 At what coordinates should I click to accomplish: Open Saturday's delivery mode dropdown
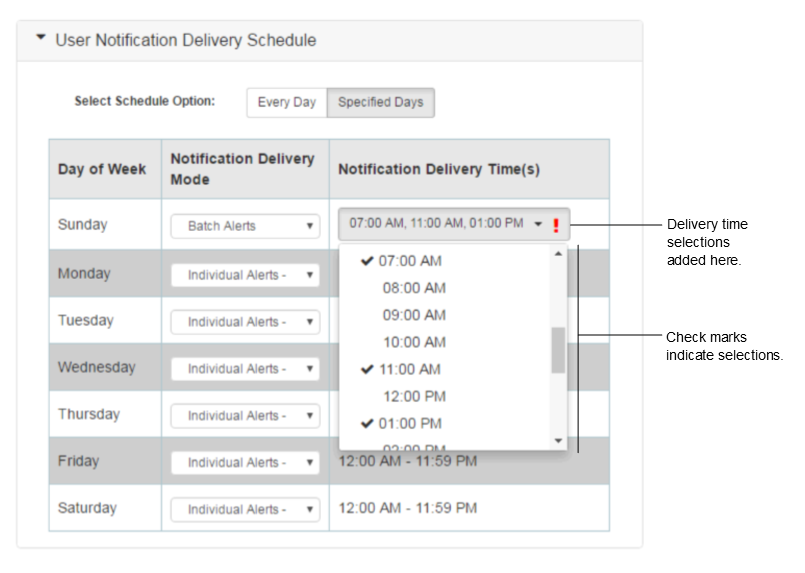click(x=244, y=510)
